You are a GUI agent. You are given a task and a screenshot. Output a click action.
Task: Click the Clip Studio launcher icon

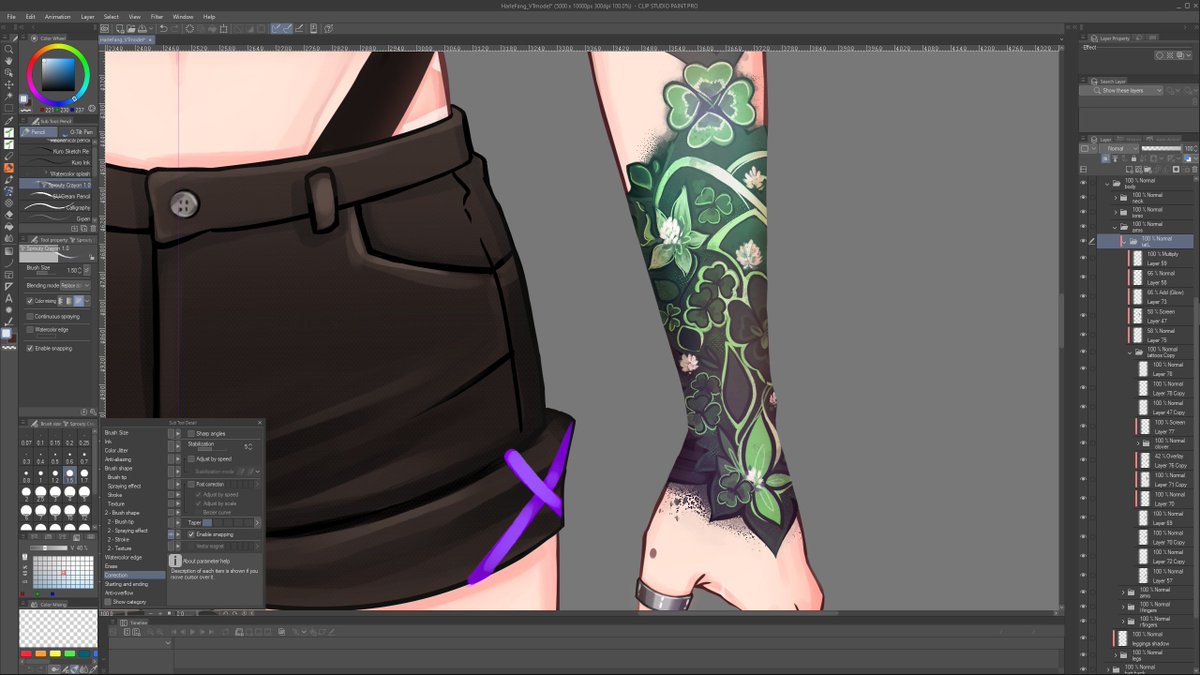coord(105,28)
